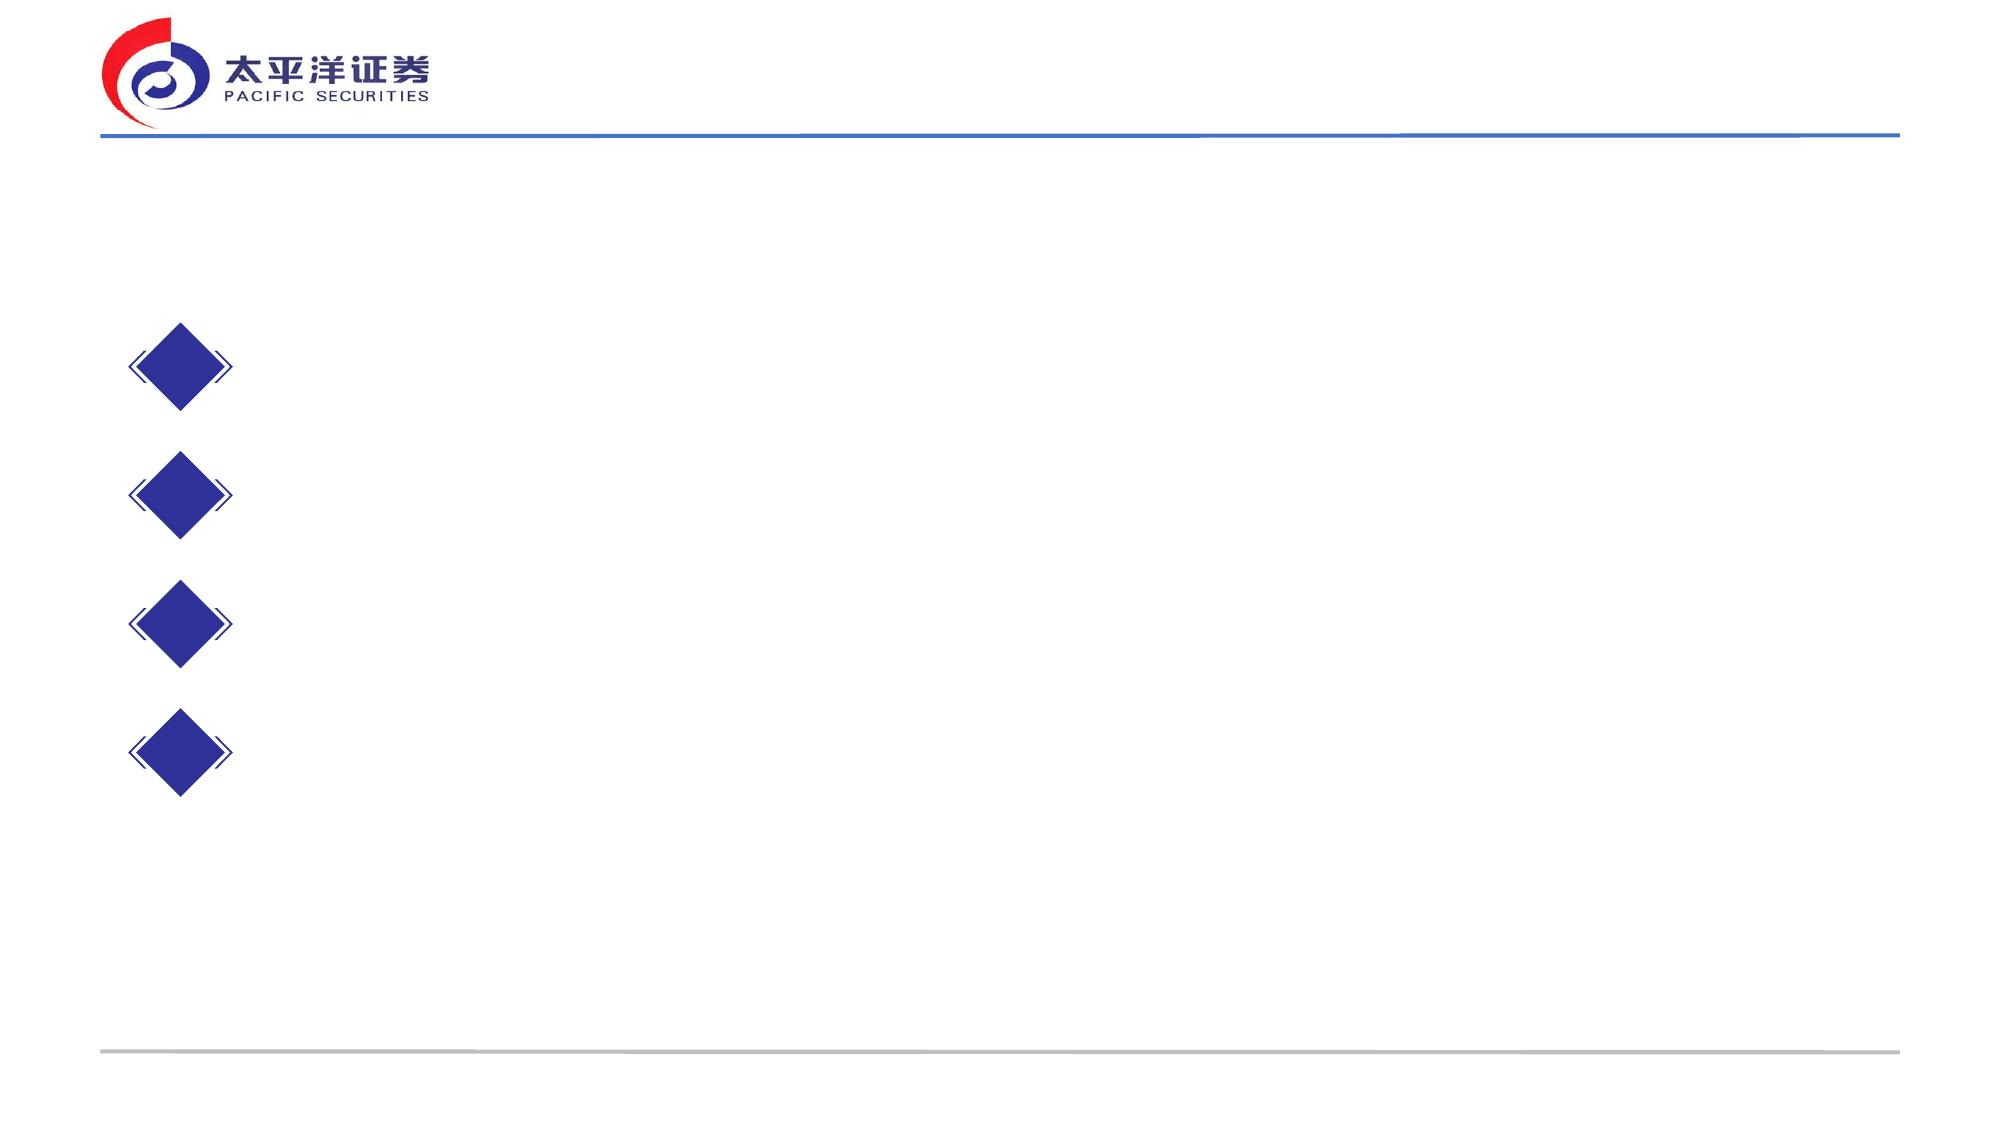Image resolution: width=2000 pixels, height=1125 pixels.
Task: Click the 太 character in the logo
Action: click(x=243, y=70)
